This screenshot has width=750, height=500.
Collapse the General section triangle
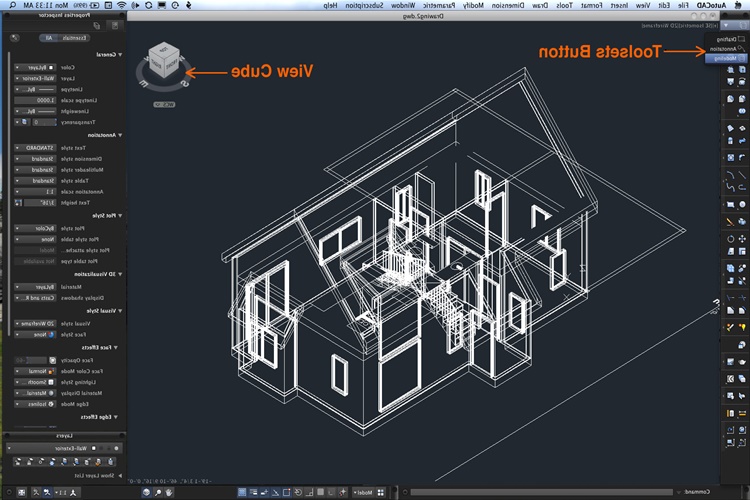[120, 55]
